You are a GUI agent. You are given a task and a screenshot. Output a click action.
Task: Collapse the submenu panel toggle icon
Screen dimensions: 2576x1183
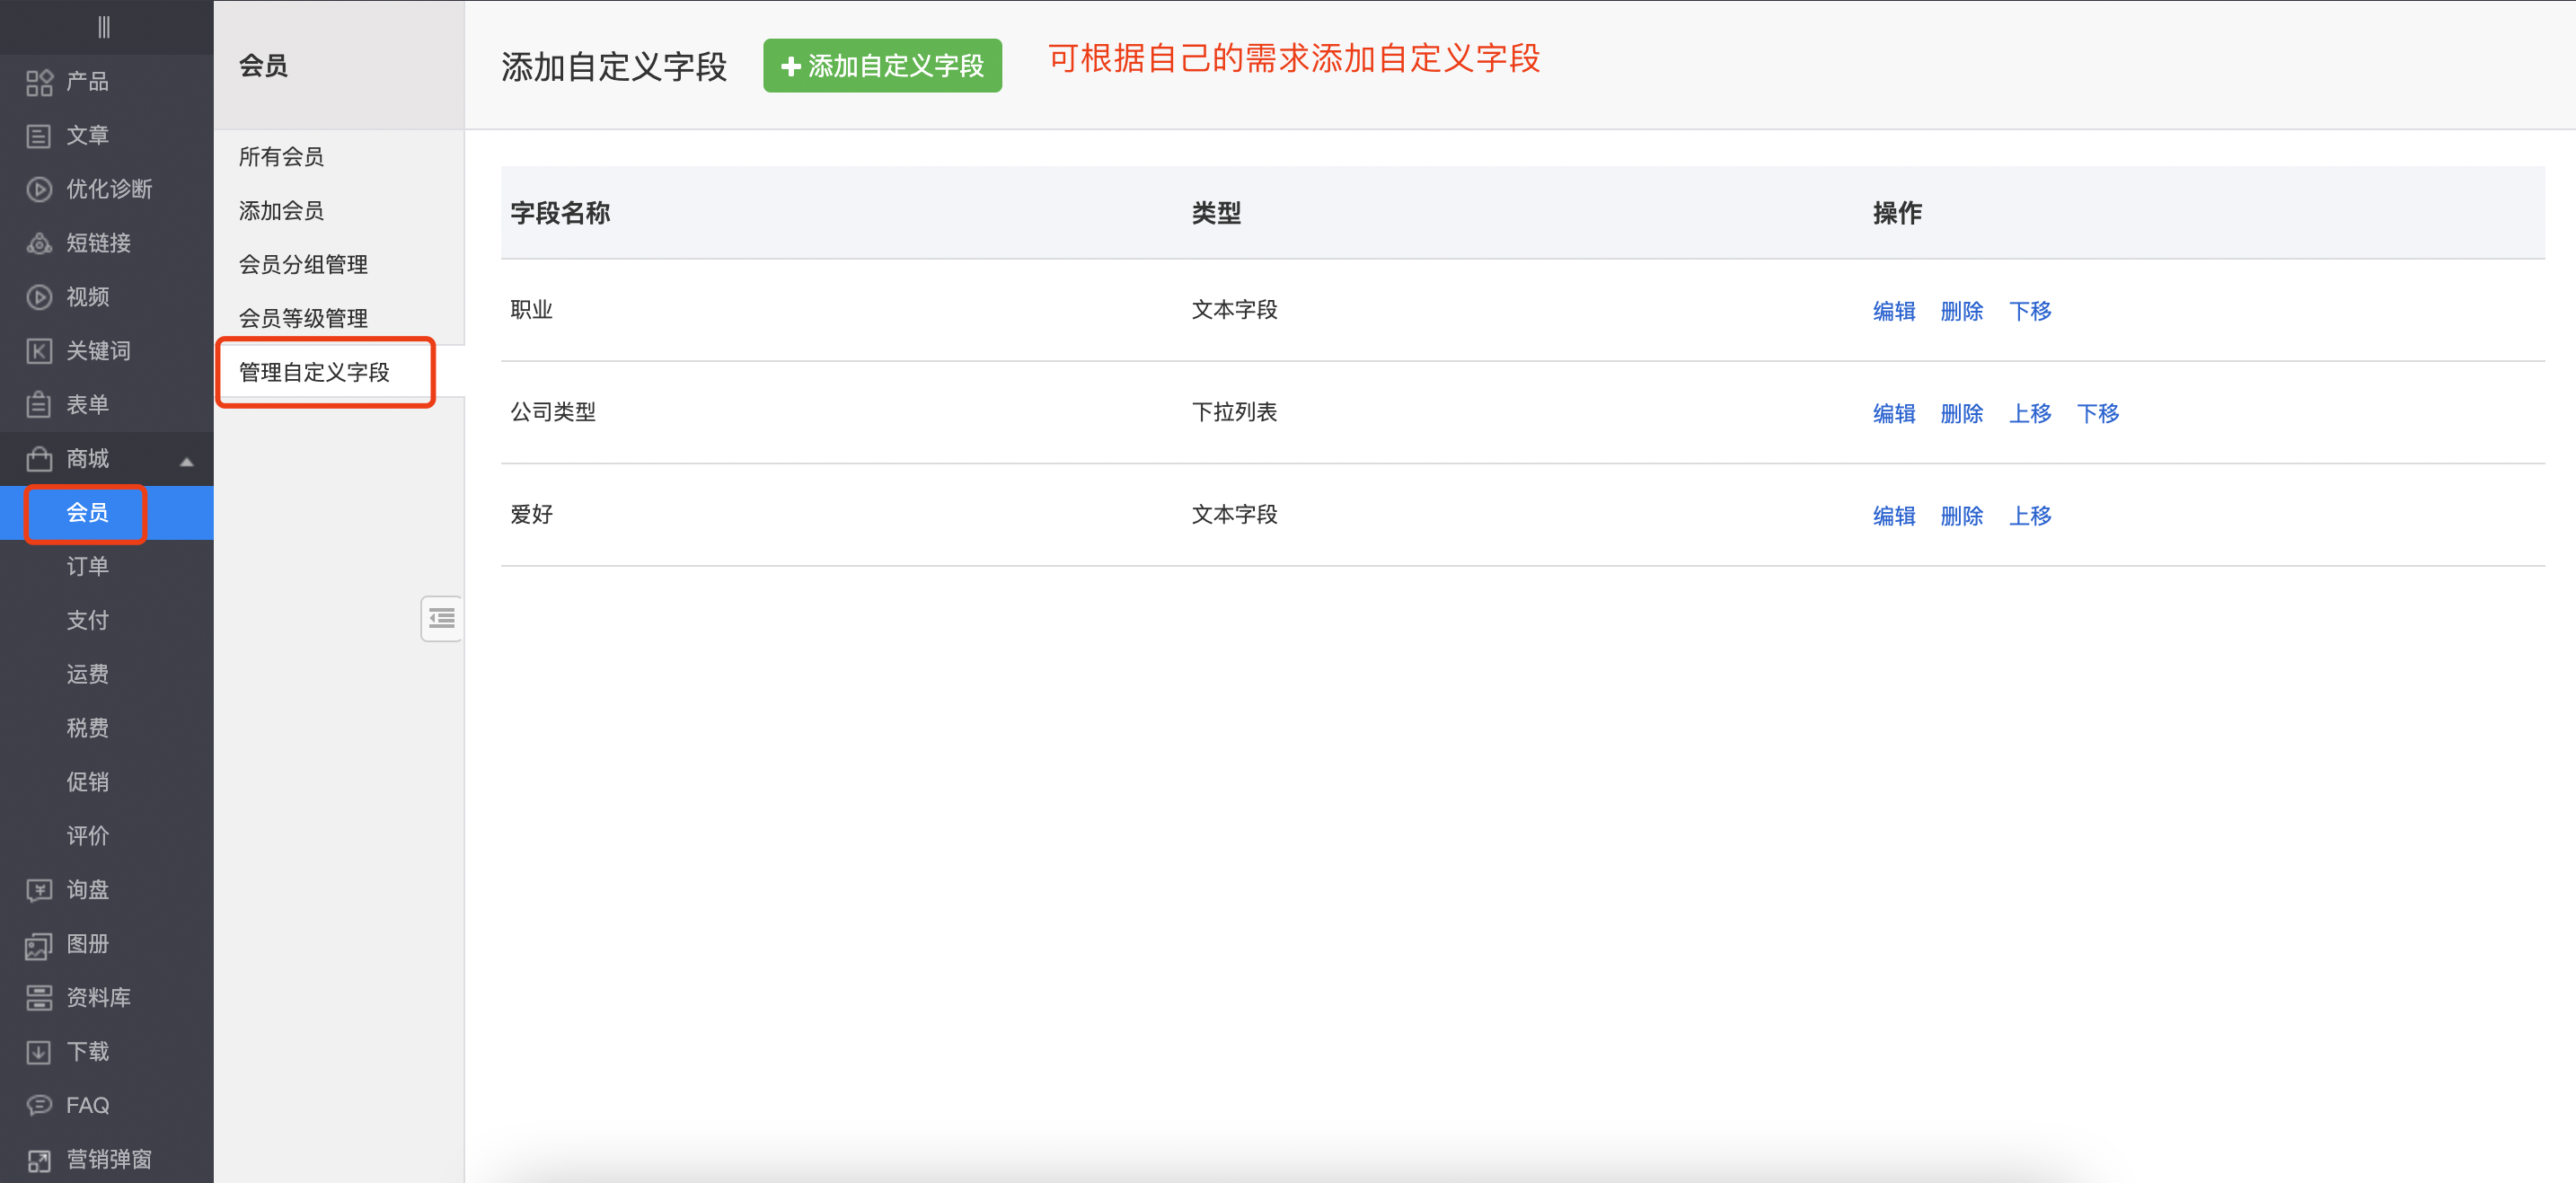pyautogui.click(x=441, y=619)
